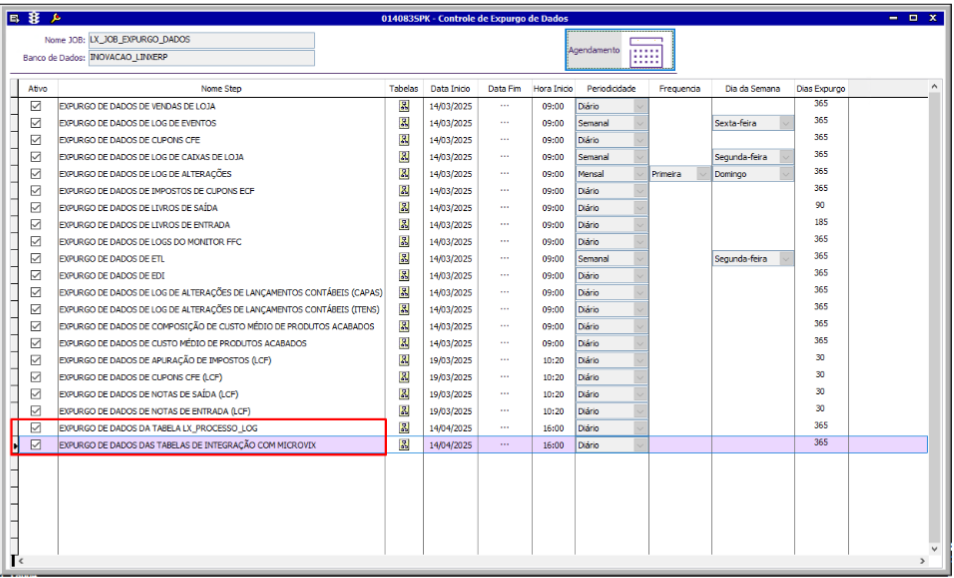Viewport: 954px width, 578px height.
Task: Open the Agendamento calendar button
Action: point(620,50)
